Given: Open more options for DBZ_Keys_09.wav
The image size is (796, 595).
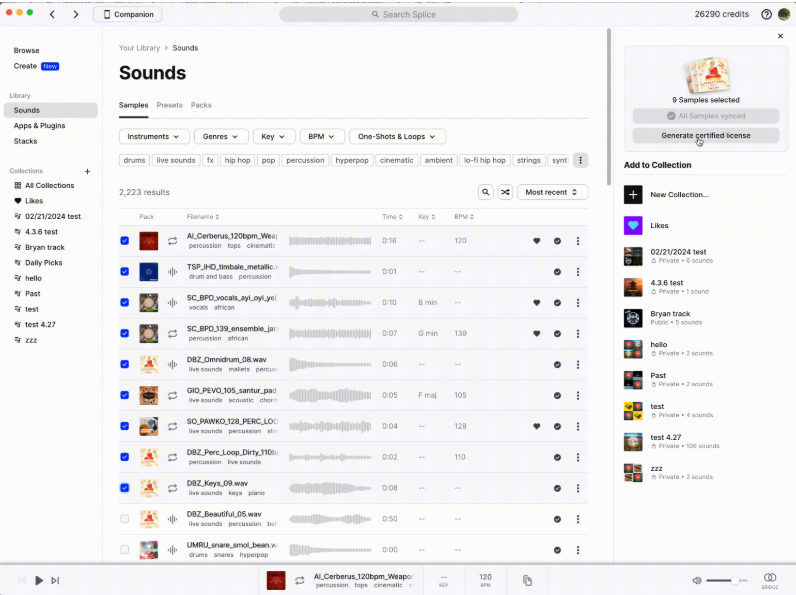Looking at the screenshot, I should coord(578,488).
